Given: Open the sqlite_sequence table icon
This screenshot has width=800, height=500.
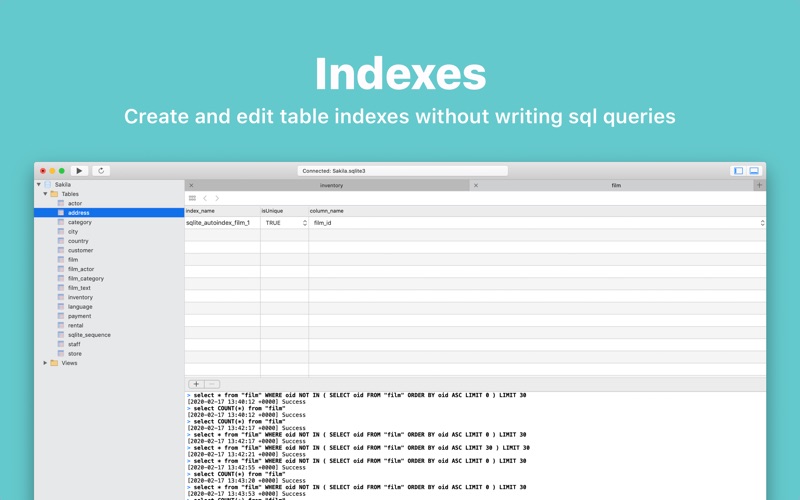Looking at the screenshot, I should click(61, 335).
